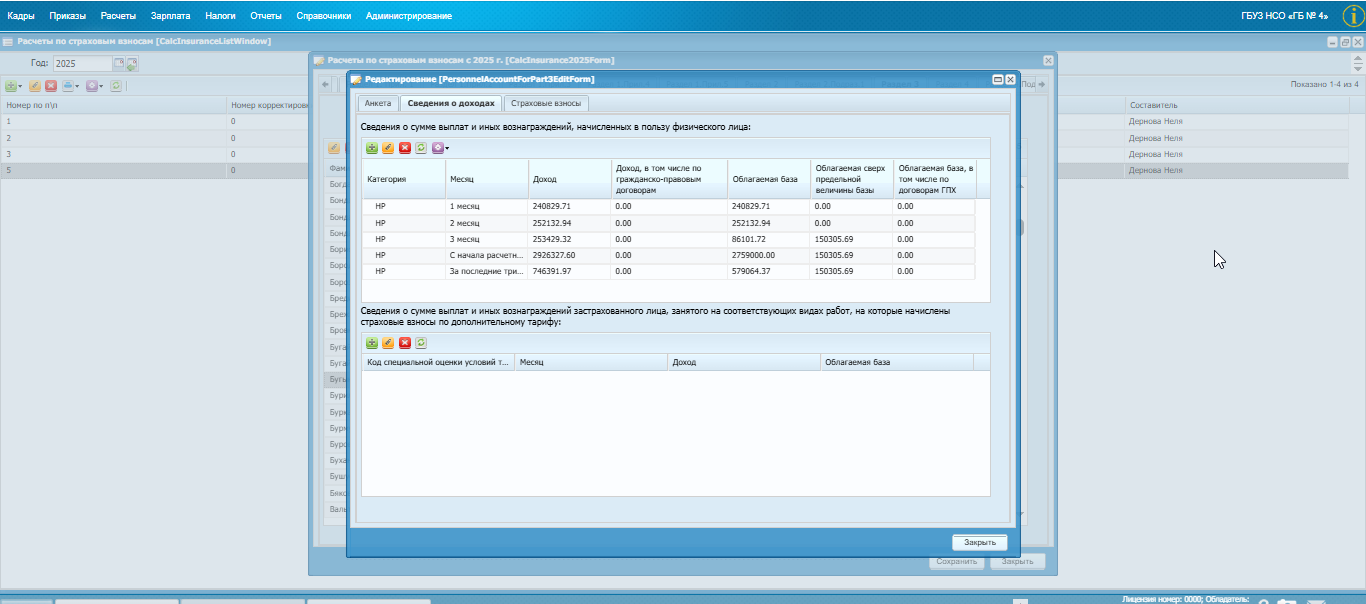Open Расчеты menu
The width and height of the screenshot is (1366, 604).
coord(118,16)
